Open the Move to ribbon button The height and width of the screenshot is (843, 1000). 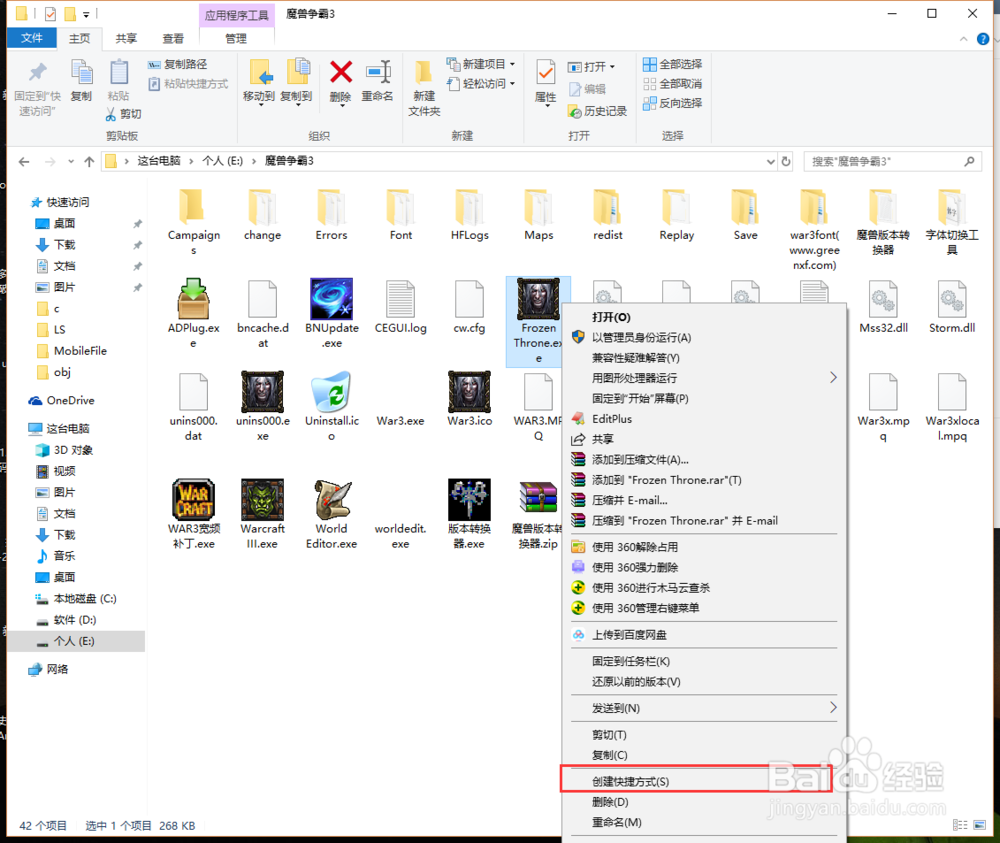tap(259, 82)
